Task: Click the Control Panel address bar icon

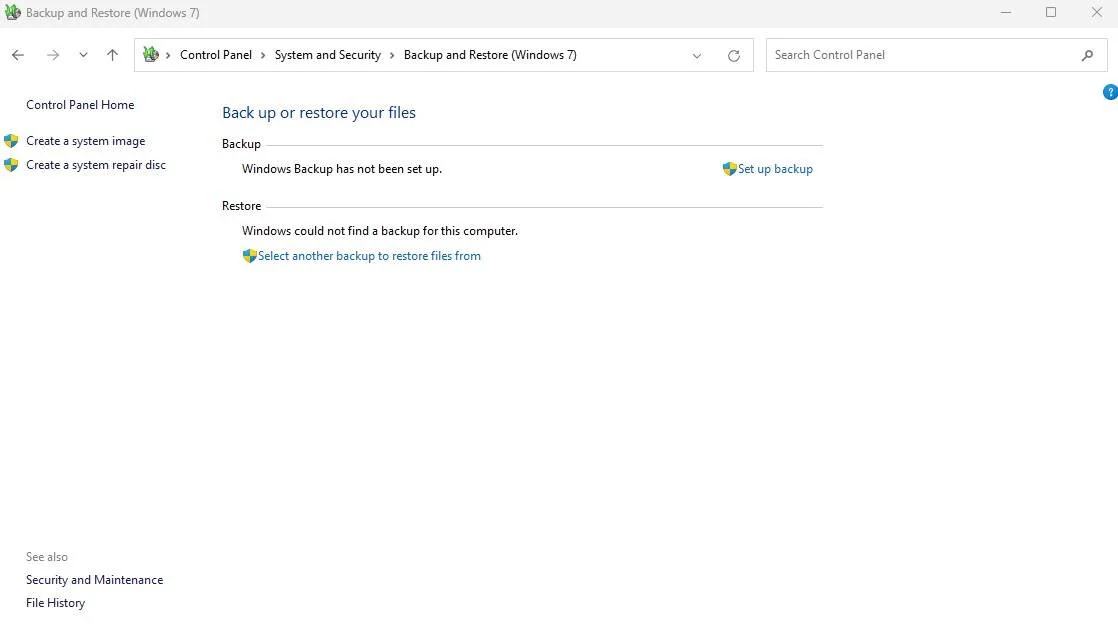Action: (151, 55)
